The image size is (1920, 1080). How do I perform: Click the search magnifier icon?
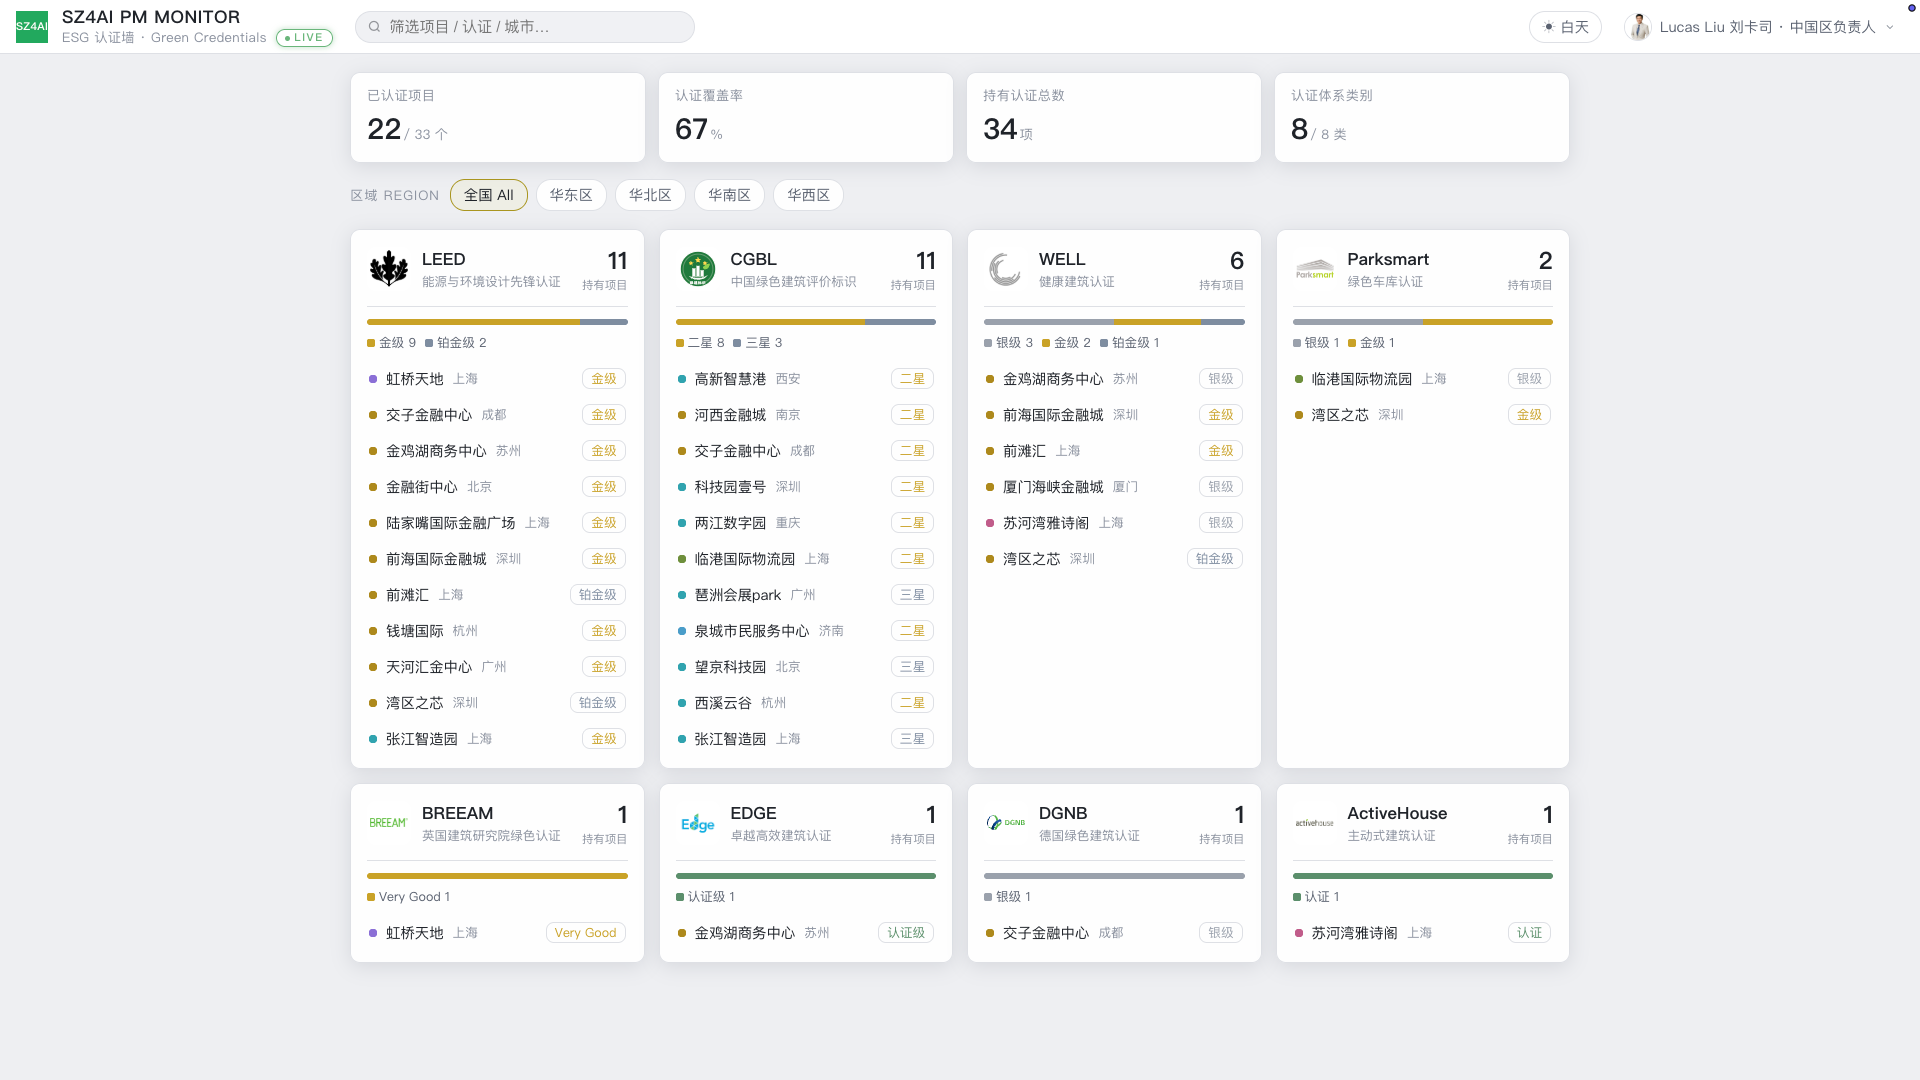pos(374,27)
